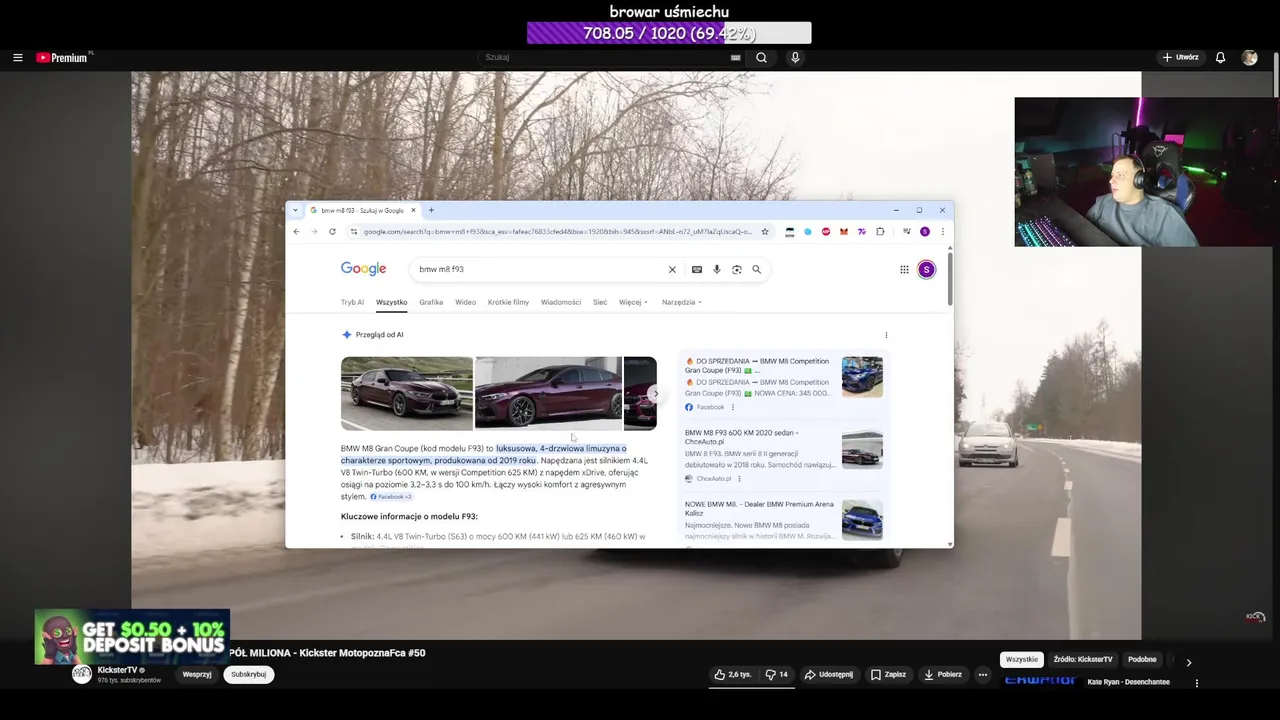This screenshot has height=720, width=1280.
Task: Start YouTube voice search with microphone
Action: pyautogui.click(x=795, y=58)
